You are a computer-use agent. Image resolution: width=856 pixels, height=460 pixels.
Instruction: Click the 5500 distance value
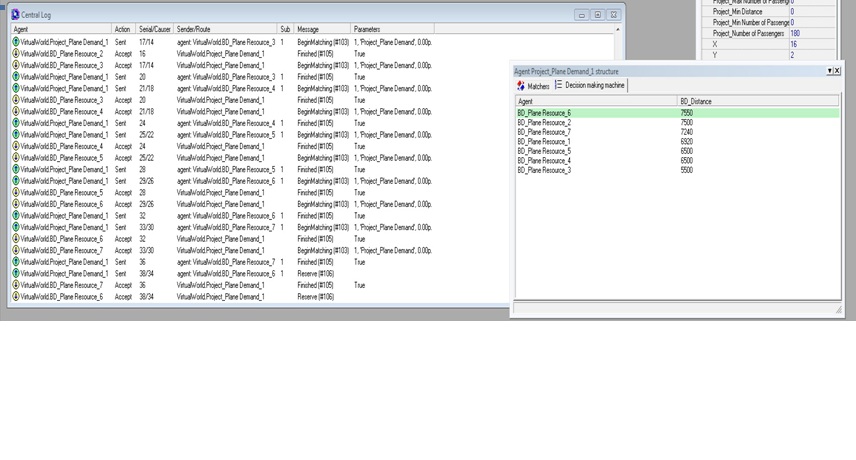pyautogui.click(x=686, y=170)
